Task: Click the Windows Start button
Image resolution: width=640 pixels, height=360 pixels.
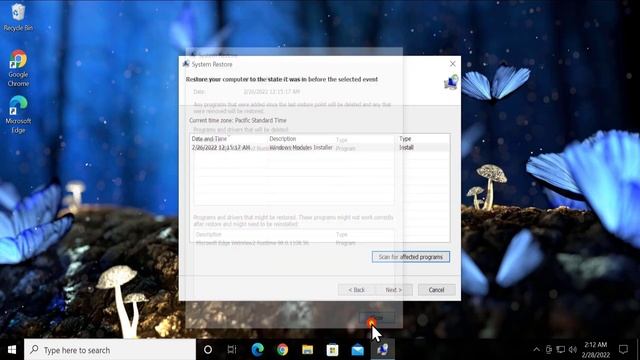Action: tap(12, 350)
